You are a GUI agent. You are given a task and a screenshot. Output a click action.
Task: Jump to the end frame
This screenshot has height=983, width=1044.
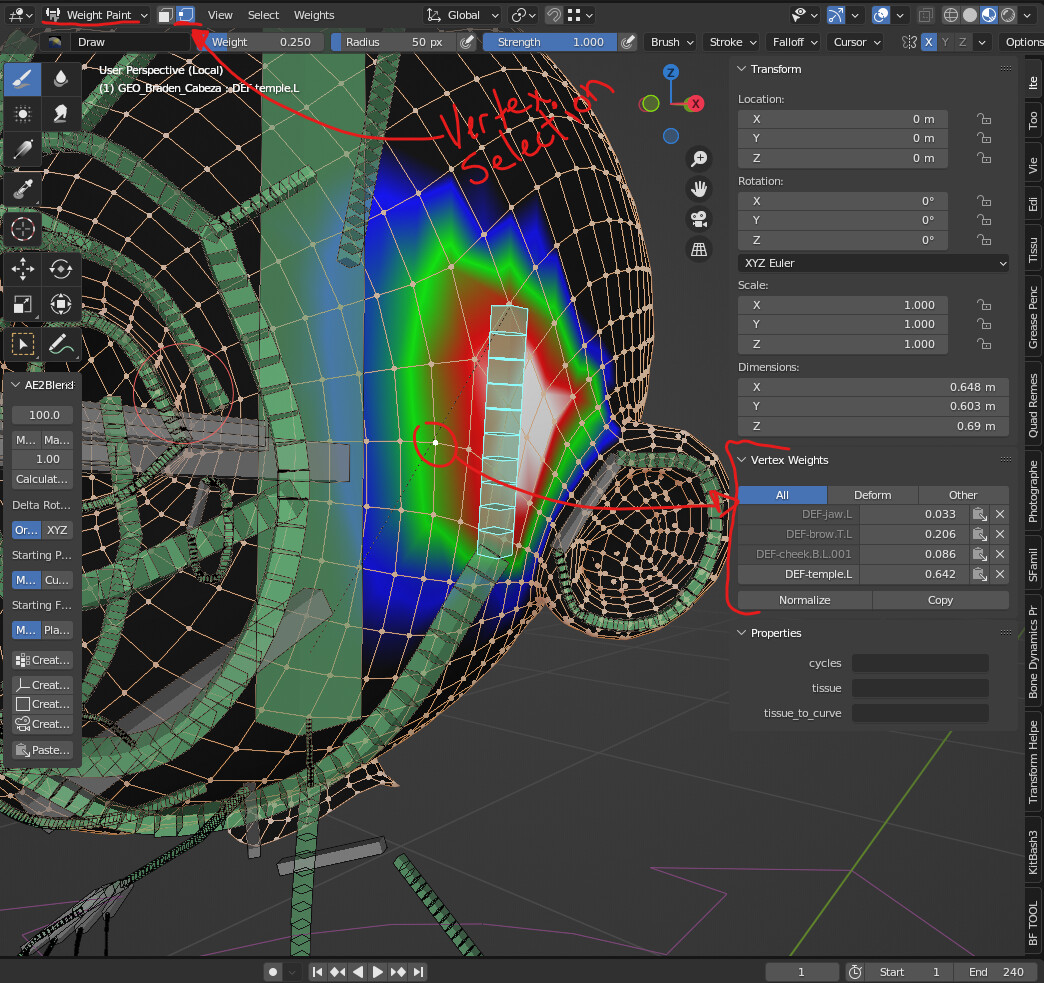point(418,972)
